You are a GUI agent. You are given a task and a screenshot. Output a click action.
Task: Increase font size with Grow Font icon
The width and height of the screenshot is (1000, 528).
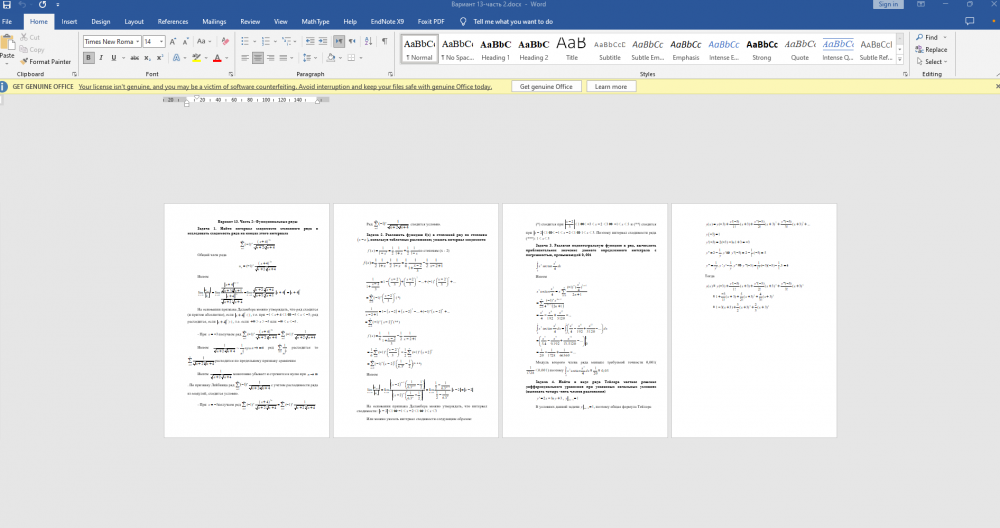coord(172,41)
